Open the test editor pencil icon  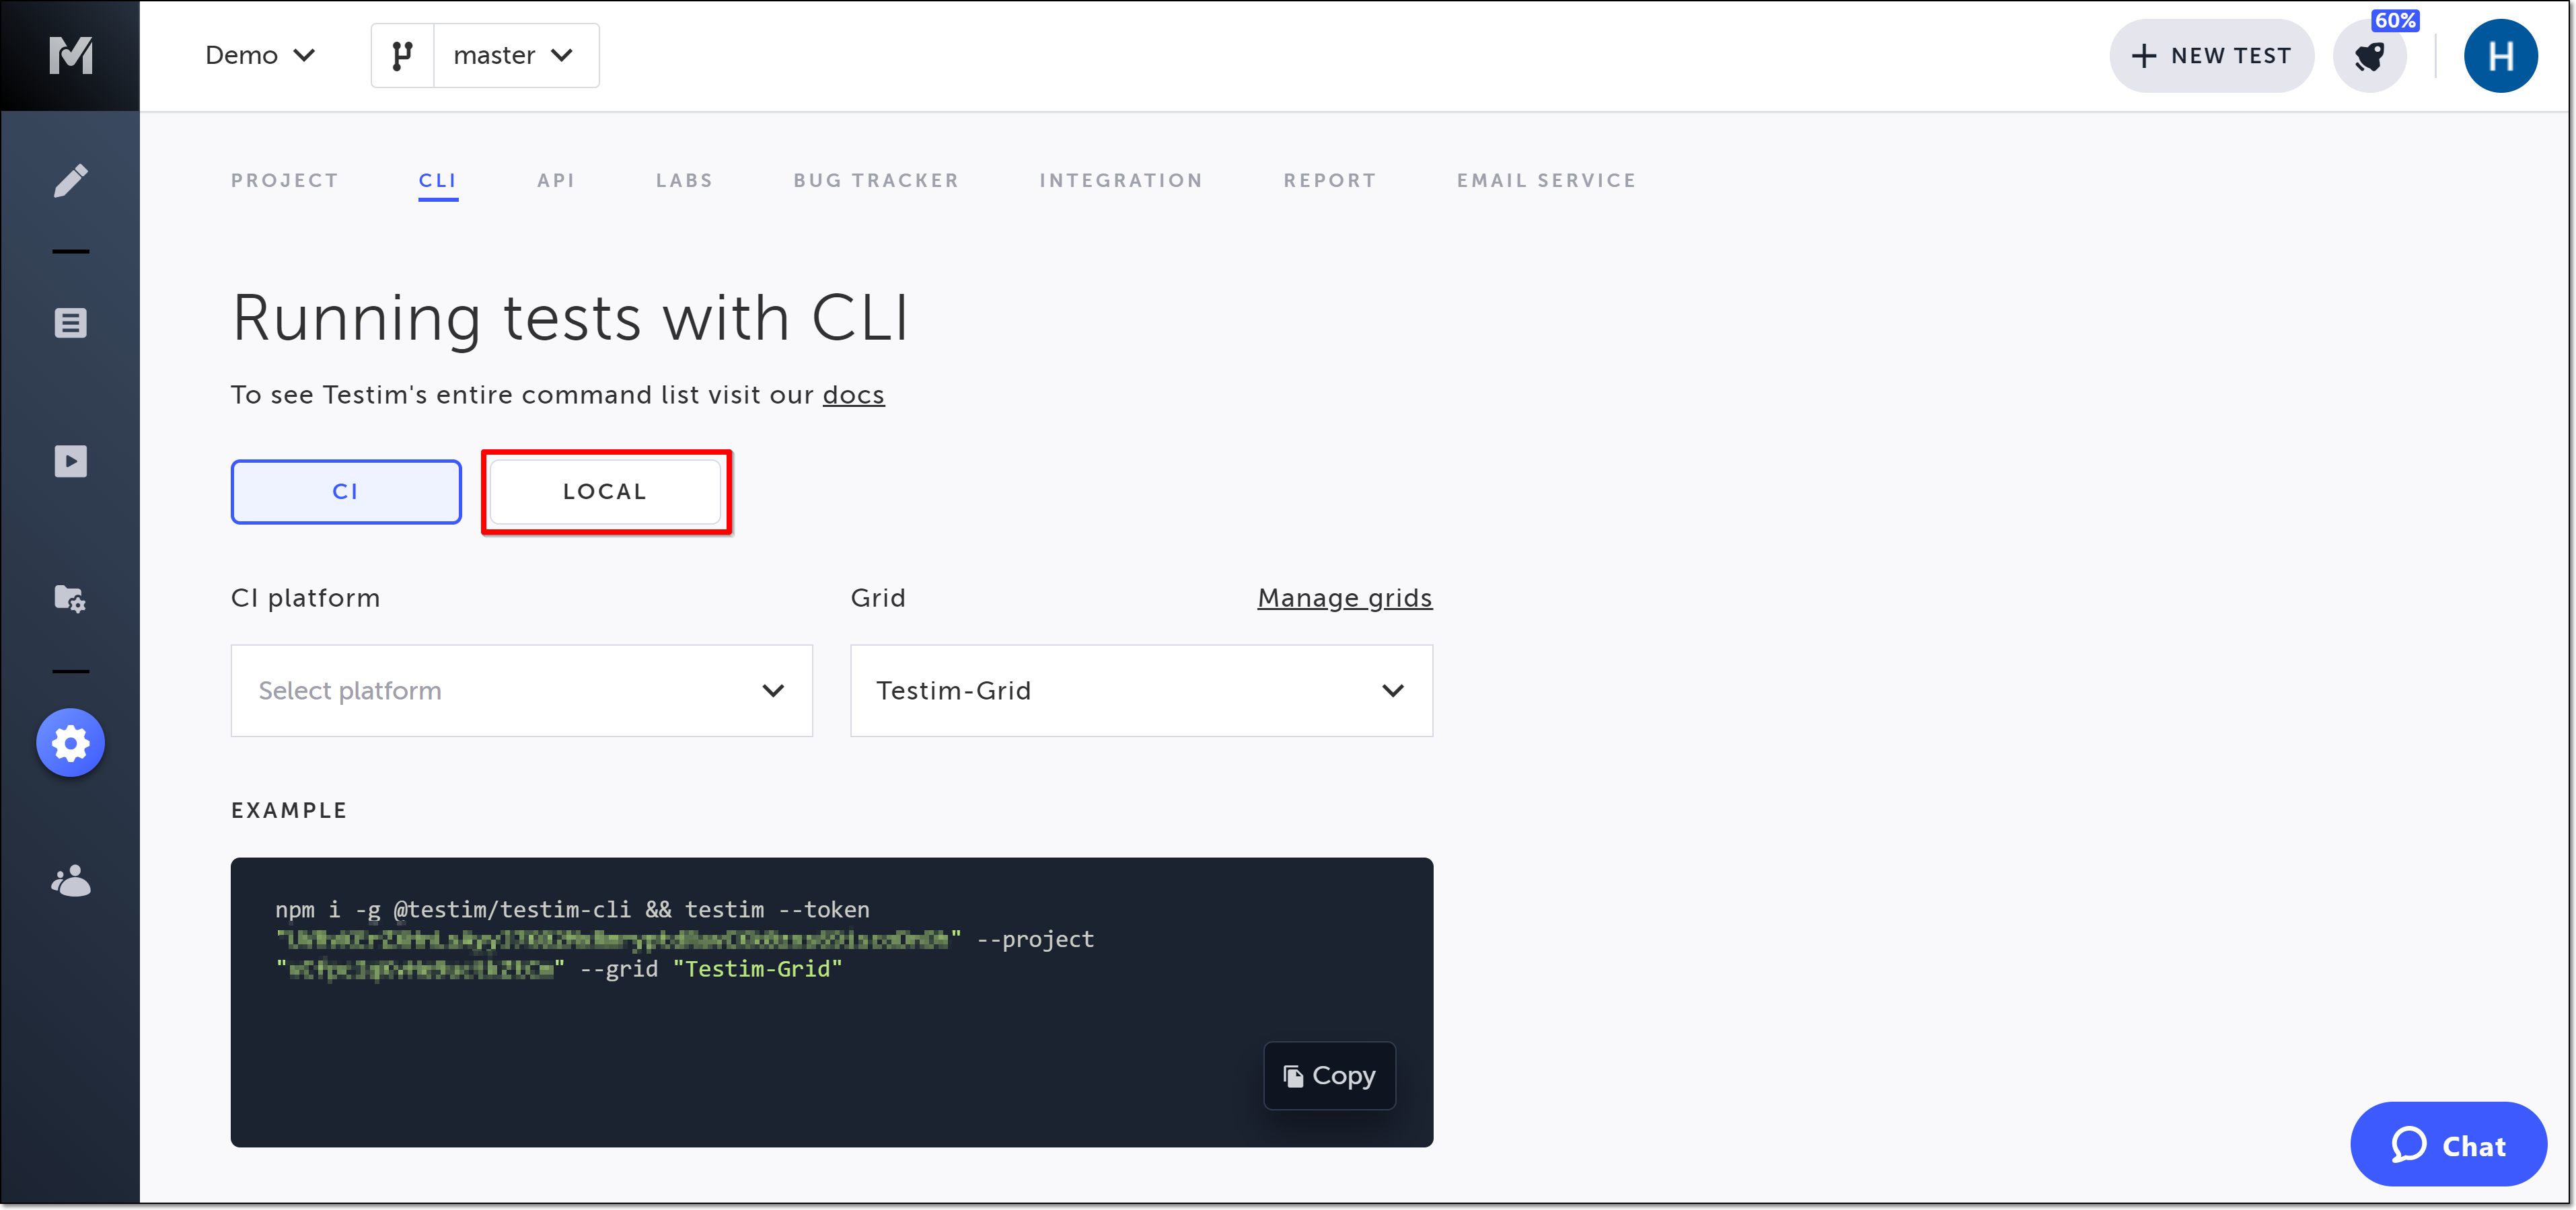click(x=70, y=181)
